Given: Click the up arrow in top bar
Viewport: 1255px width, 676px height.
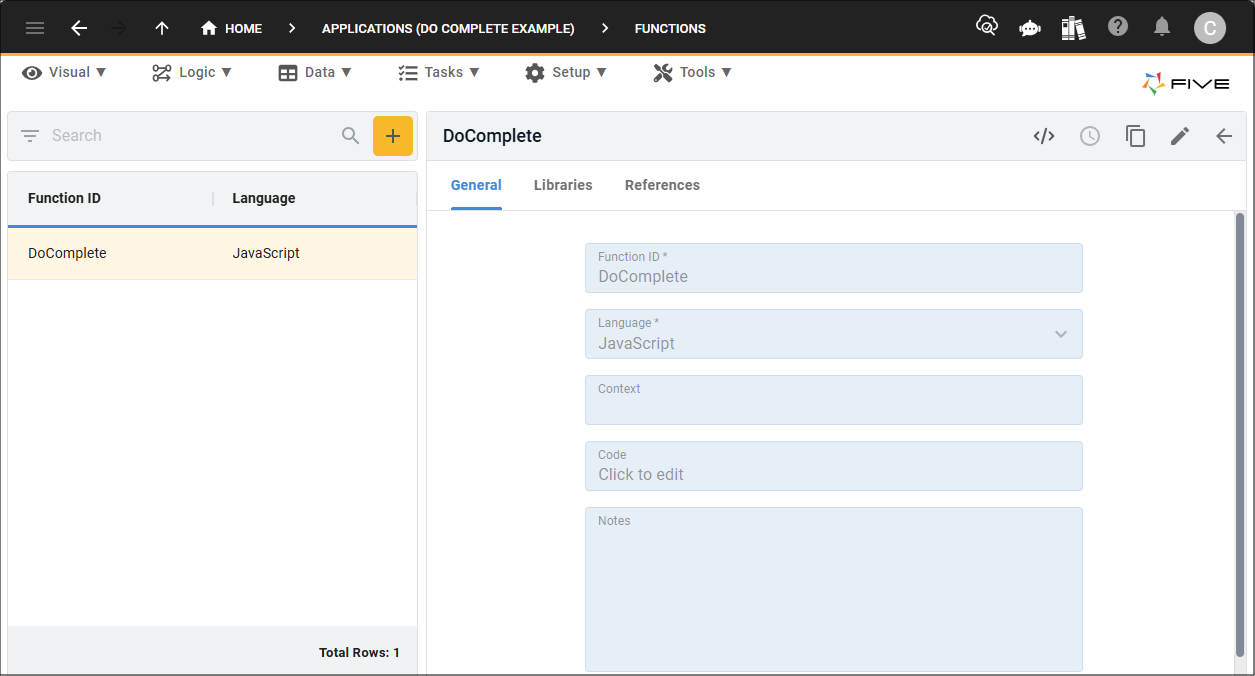Looking at the screenshot, I should [162, 28].
